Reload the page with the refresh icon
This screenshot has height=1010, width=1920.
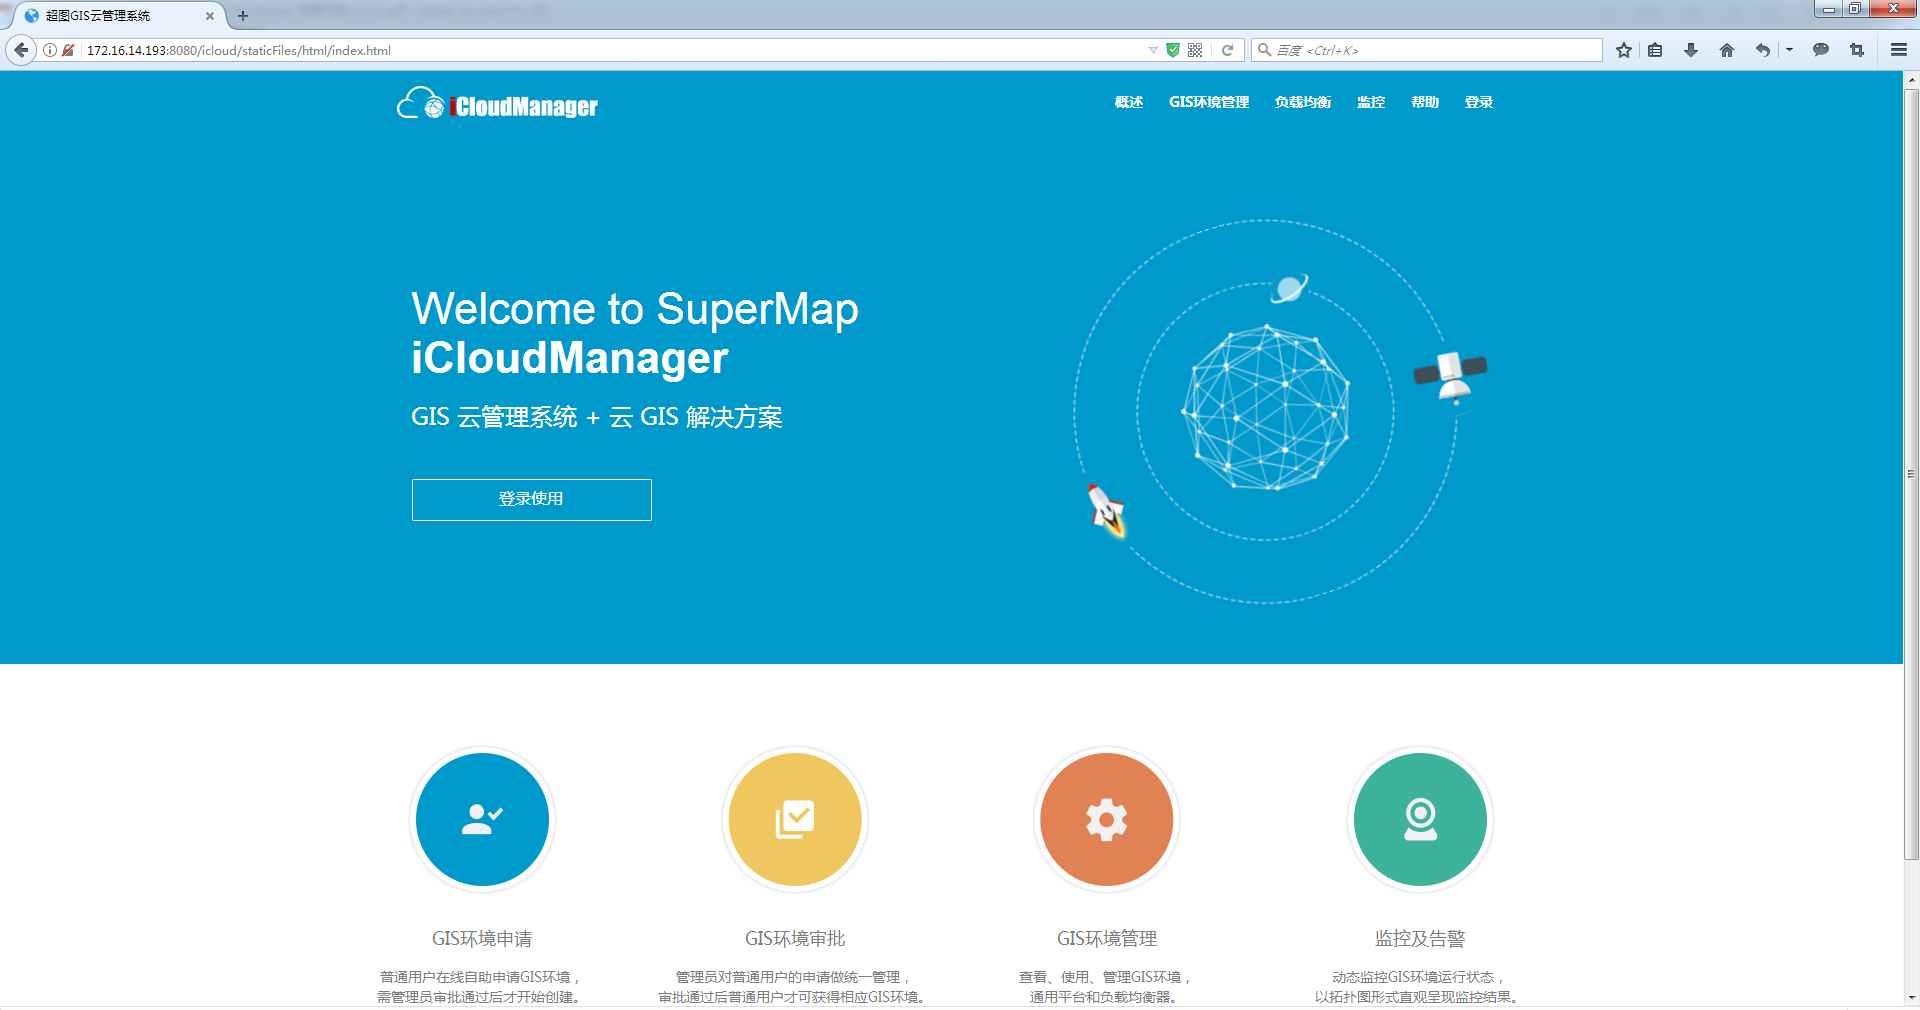pyautogui.click(x=1227, y=50)
